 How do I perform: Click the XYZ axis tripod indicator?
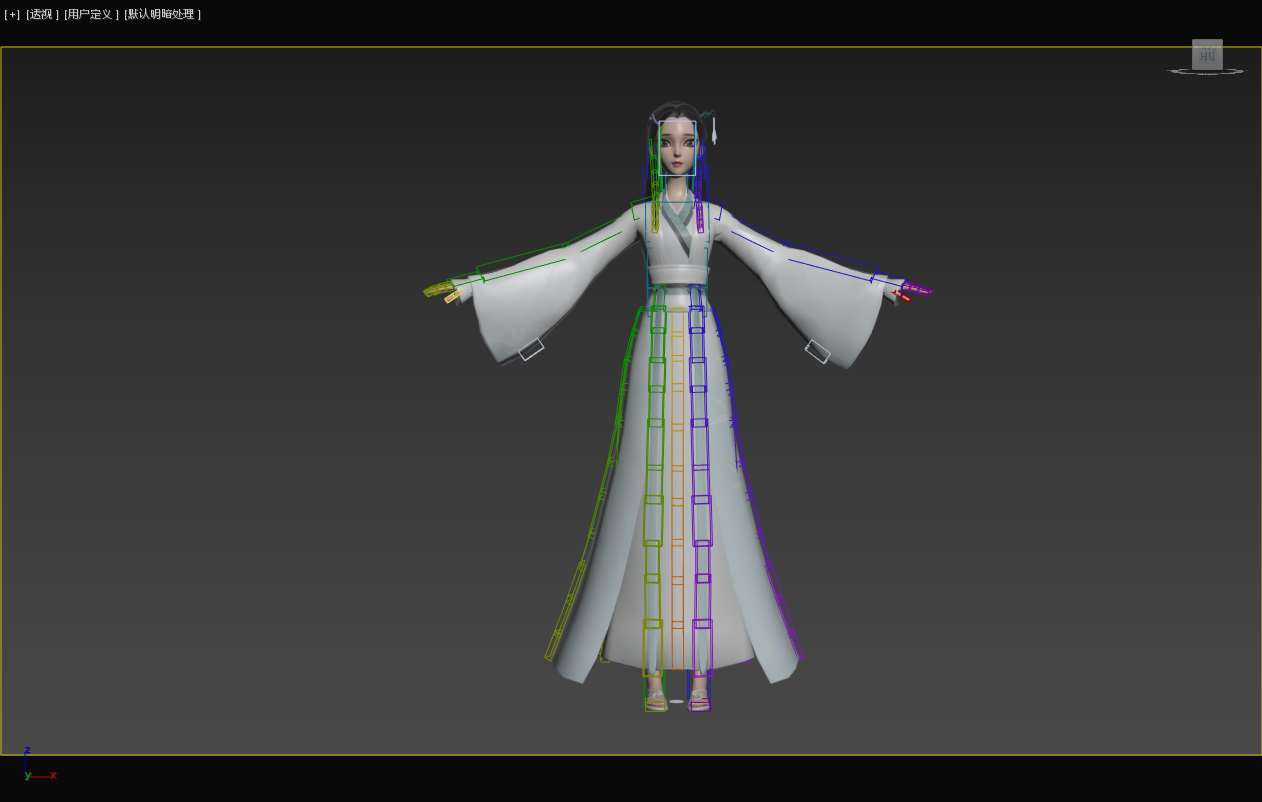[x=30, y=768]
